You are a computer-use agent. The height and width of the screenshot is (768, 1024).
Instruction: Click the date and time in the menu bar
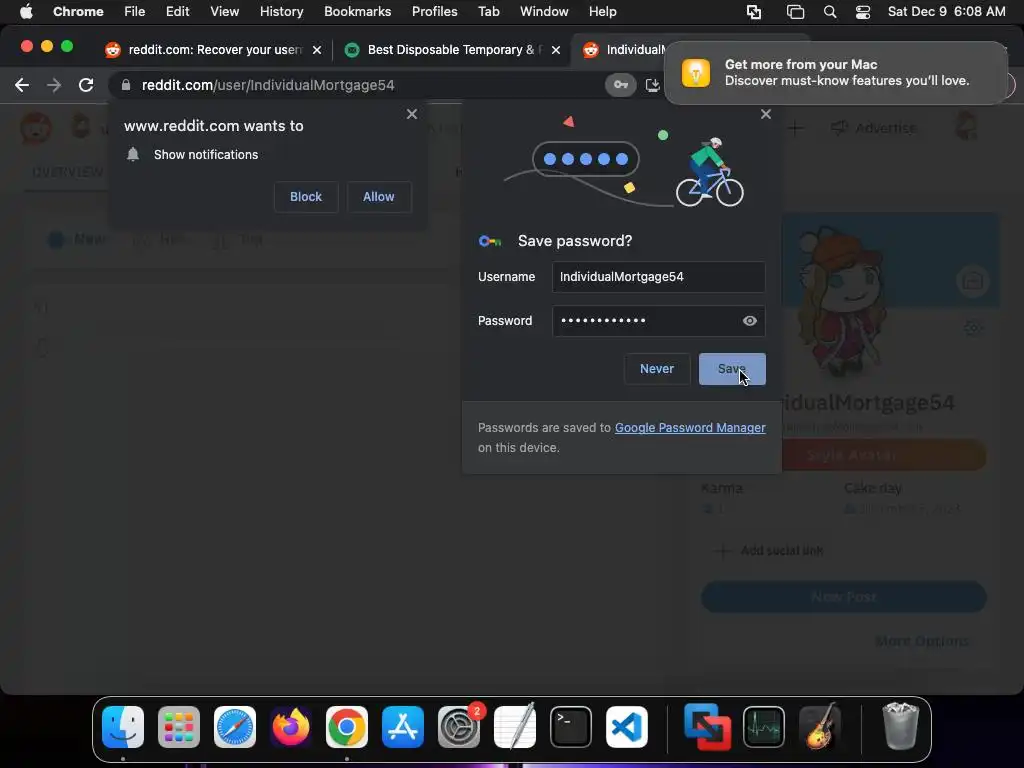946,12
